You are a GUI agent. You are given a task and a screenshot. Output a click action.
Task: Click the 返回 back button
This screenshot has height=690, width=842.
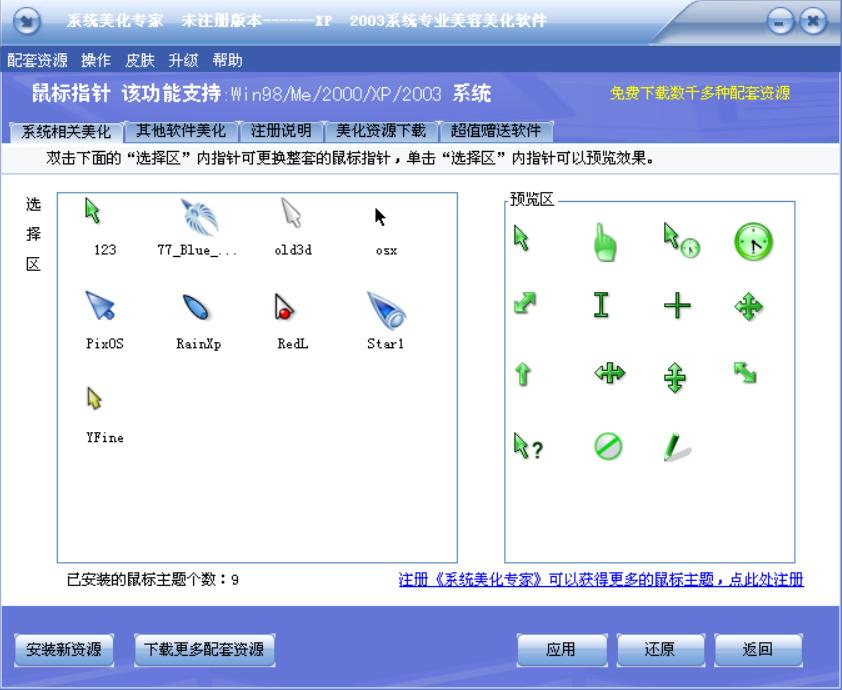[x=758, y=650]
